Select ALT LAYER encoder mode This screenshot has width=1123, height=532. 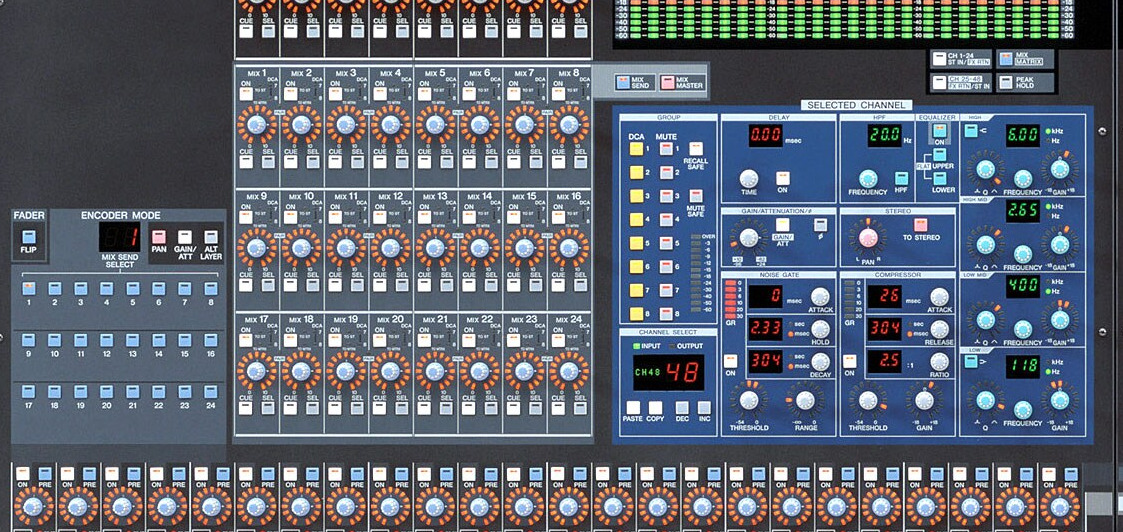(x=211, y=237)
